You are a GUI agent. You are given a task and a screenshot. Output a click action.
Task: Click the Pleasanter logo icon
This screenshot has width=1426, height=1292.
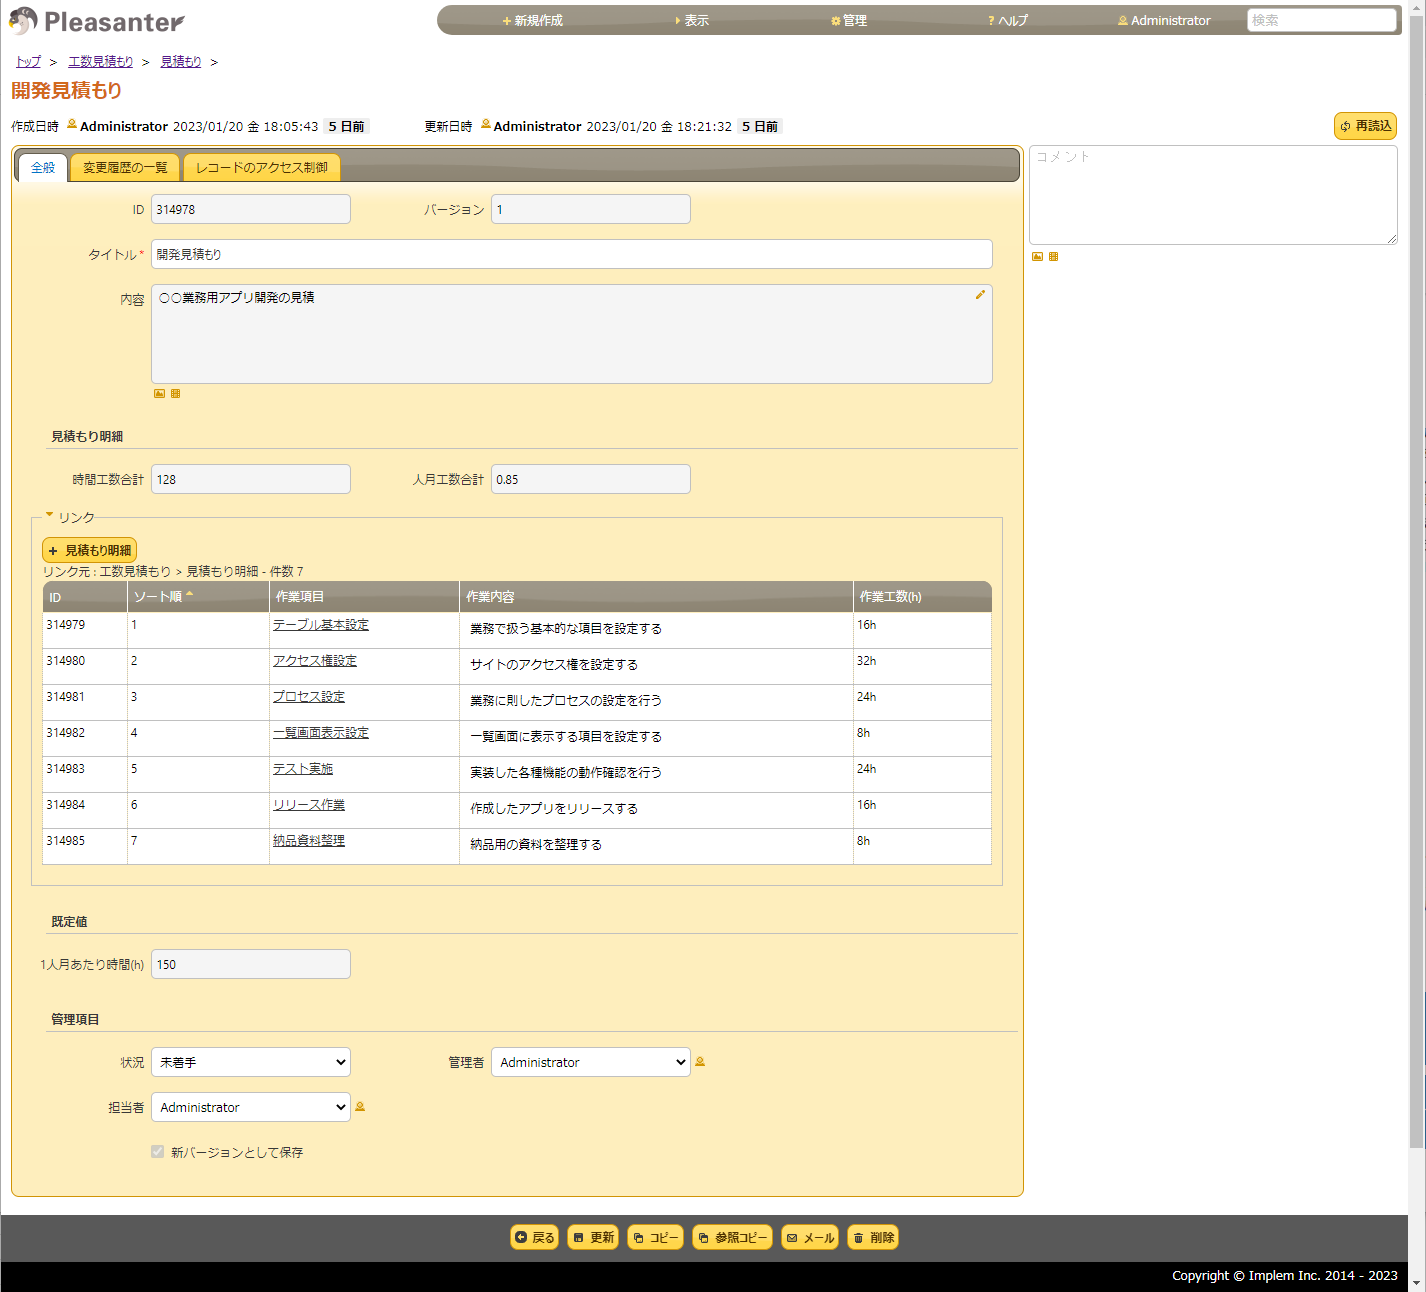[23, 20]
